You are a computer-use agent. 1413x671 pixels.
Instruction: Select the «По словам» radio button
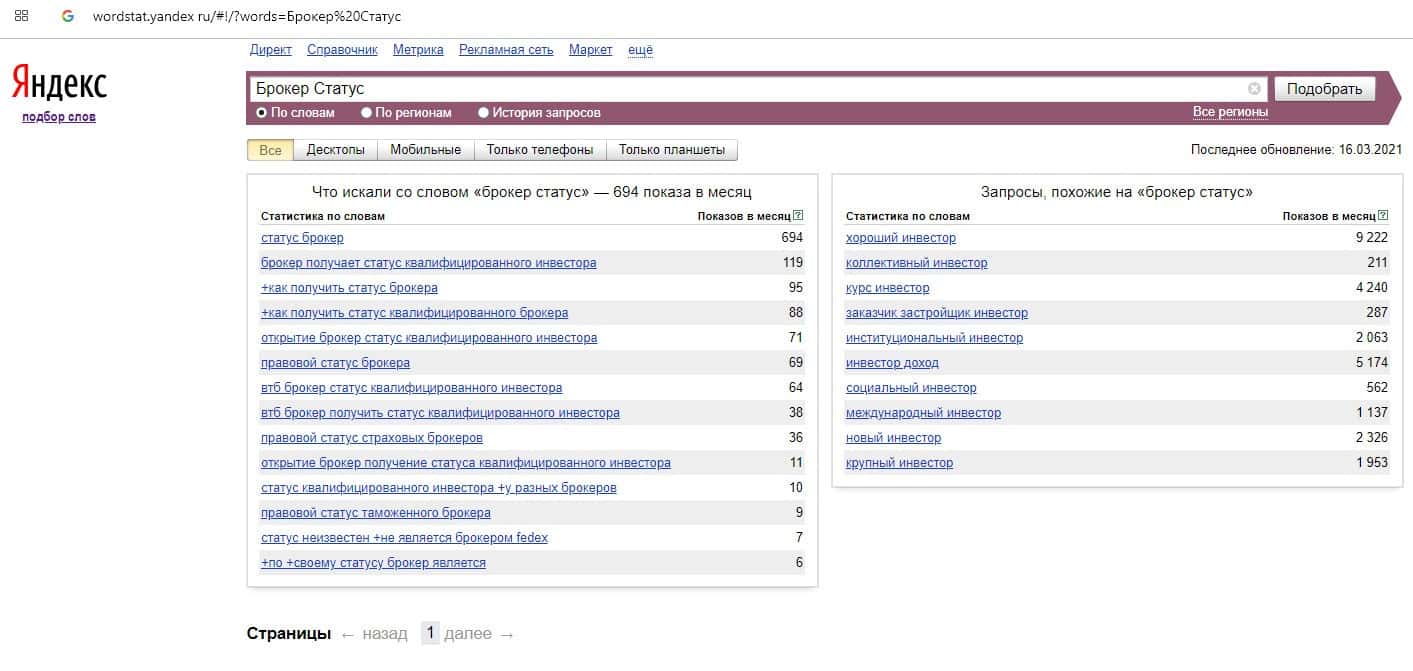coord(262,113)
